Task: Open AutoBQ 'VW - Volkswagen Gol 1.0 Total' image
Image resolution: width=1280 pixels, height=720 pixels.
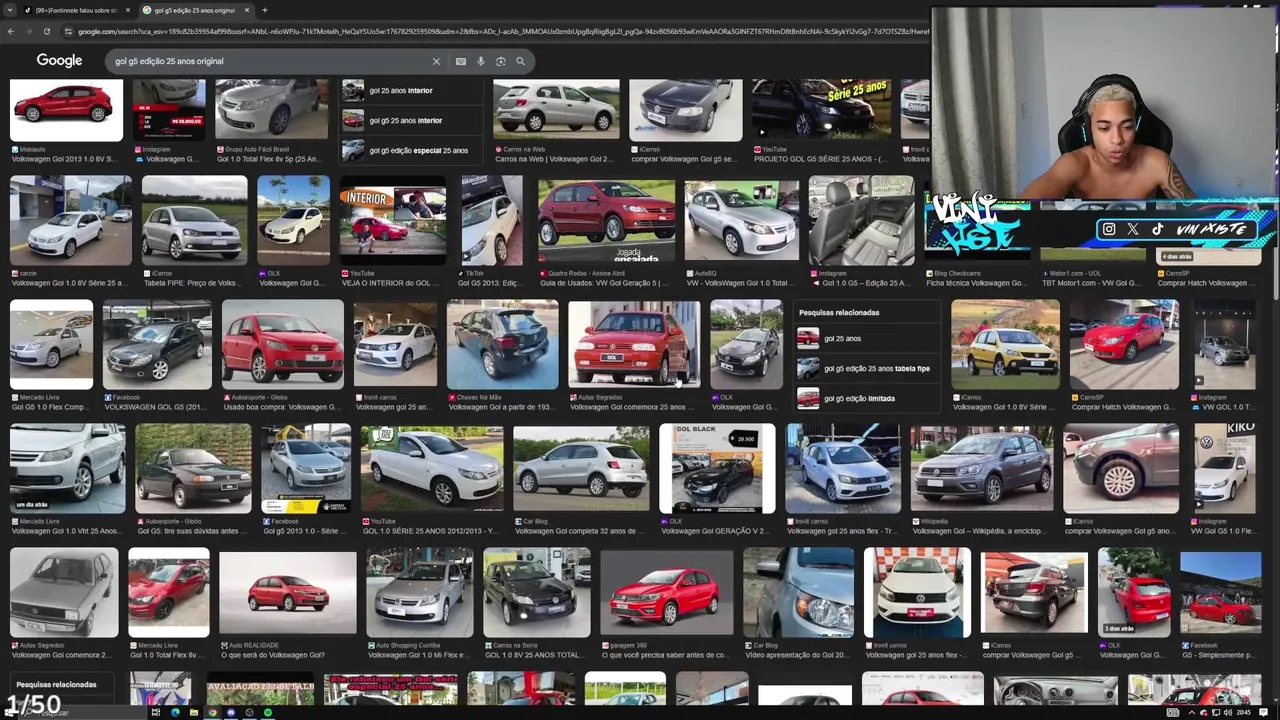Action: (742, 220)
